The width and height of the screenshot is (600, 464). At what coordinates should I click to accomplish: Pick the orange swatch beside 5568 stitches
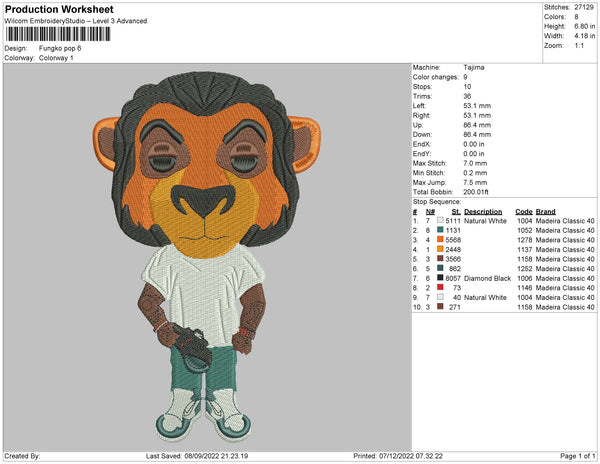coord(440,239)
